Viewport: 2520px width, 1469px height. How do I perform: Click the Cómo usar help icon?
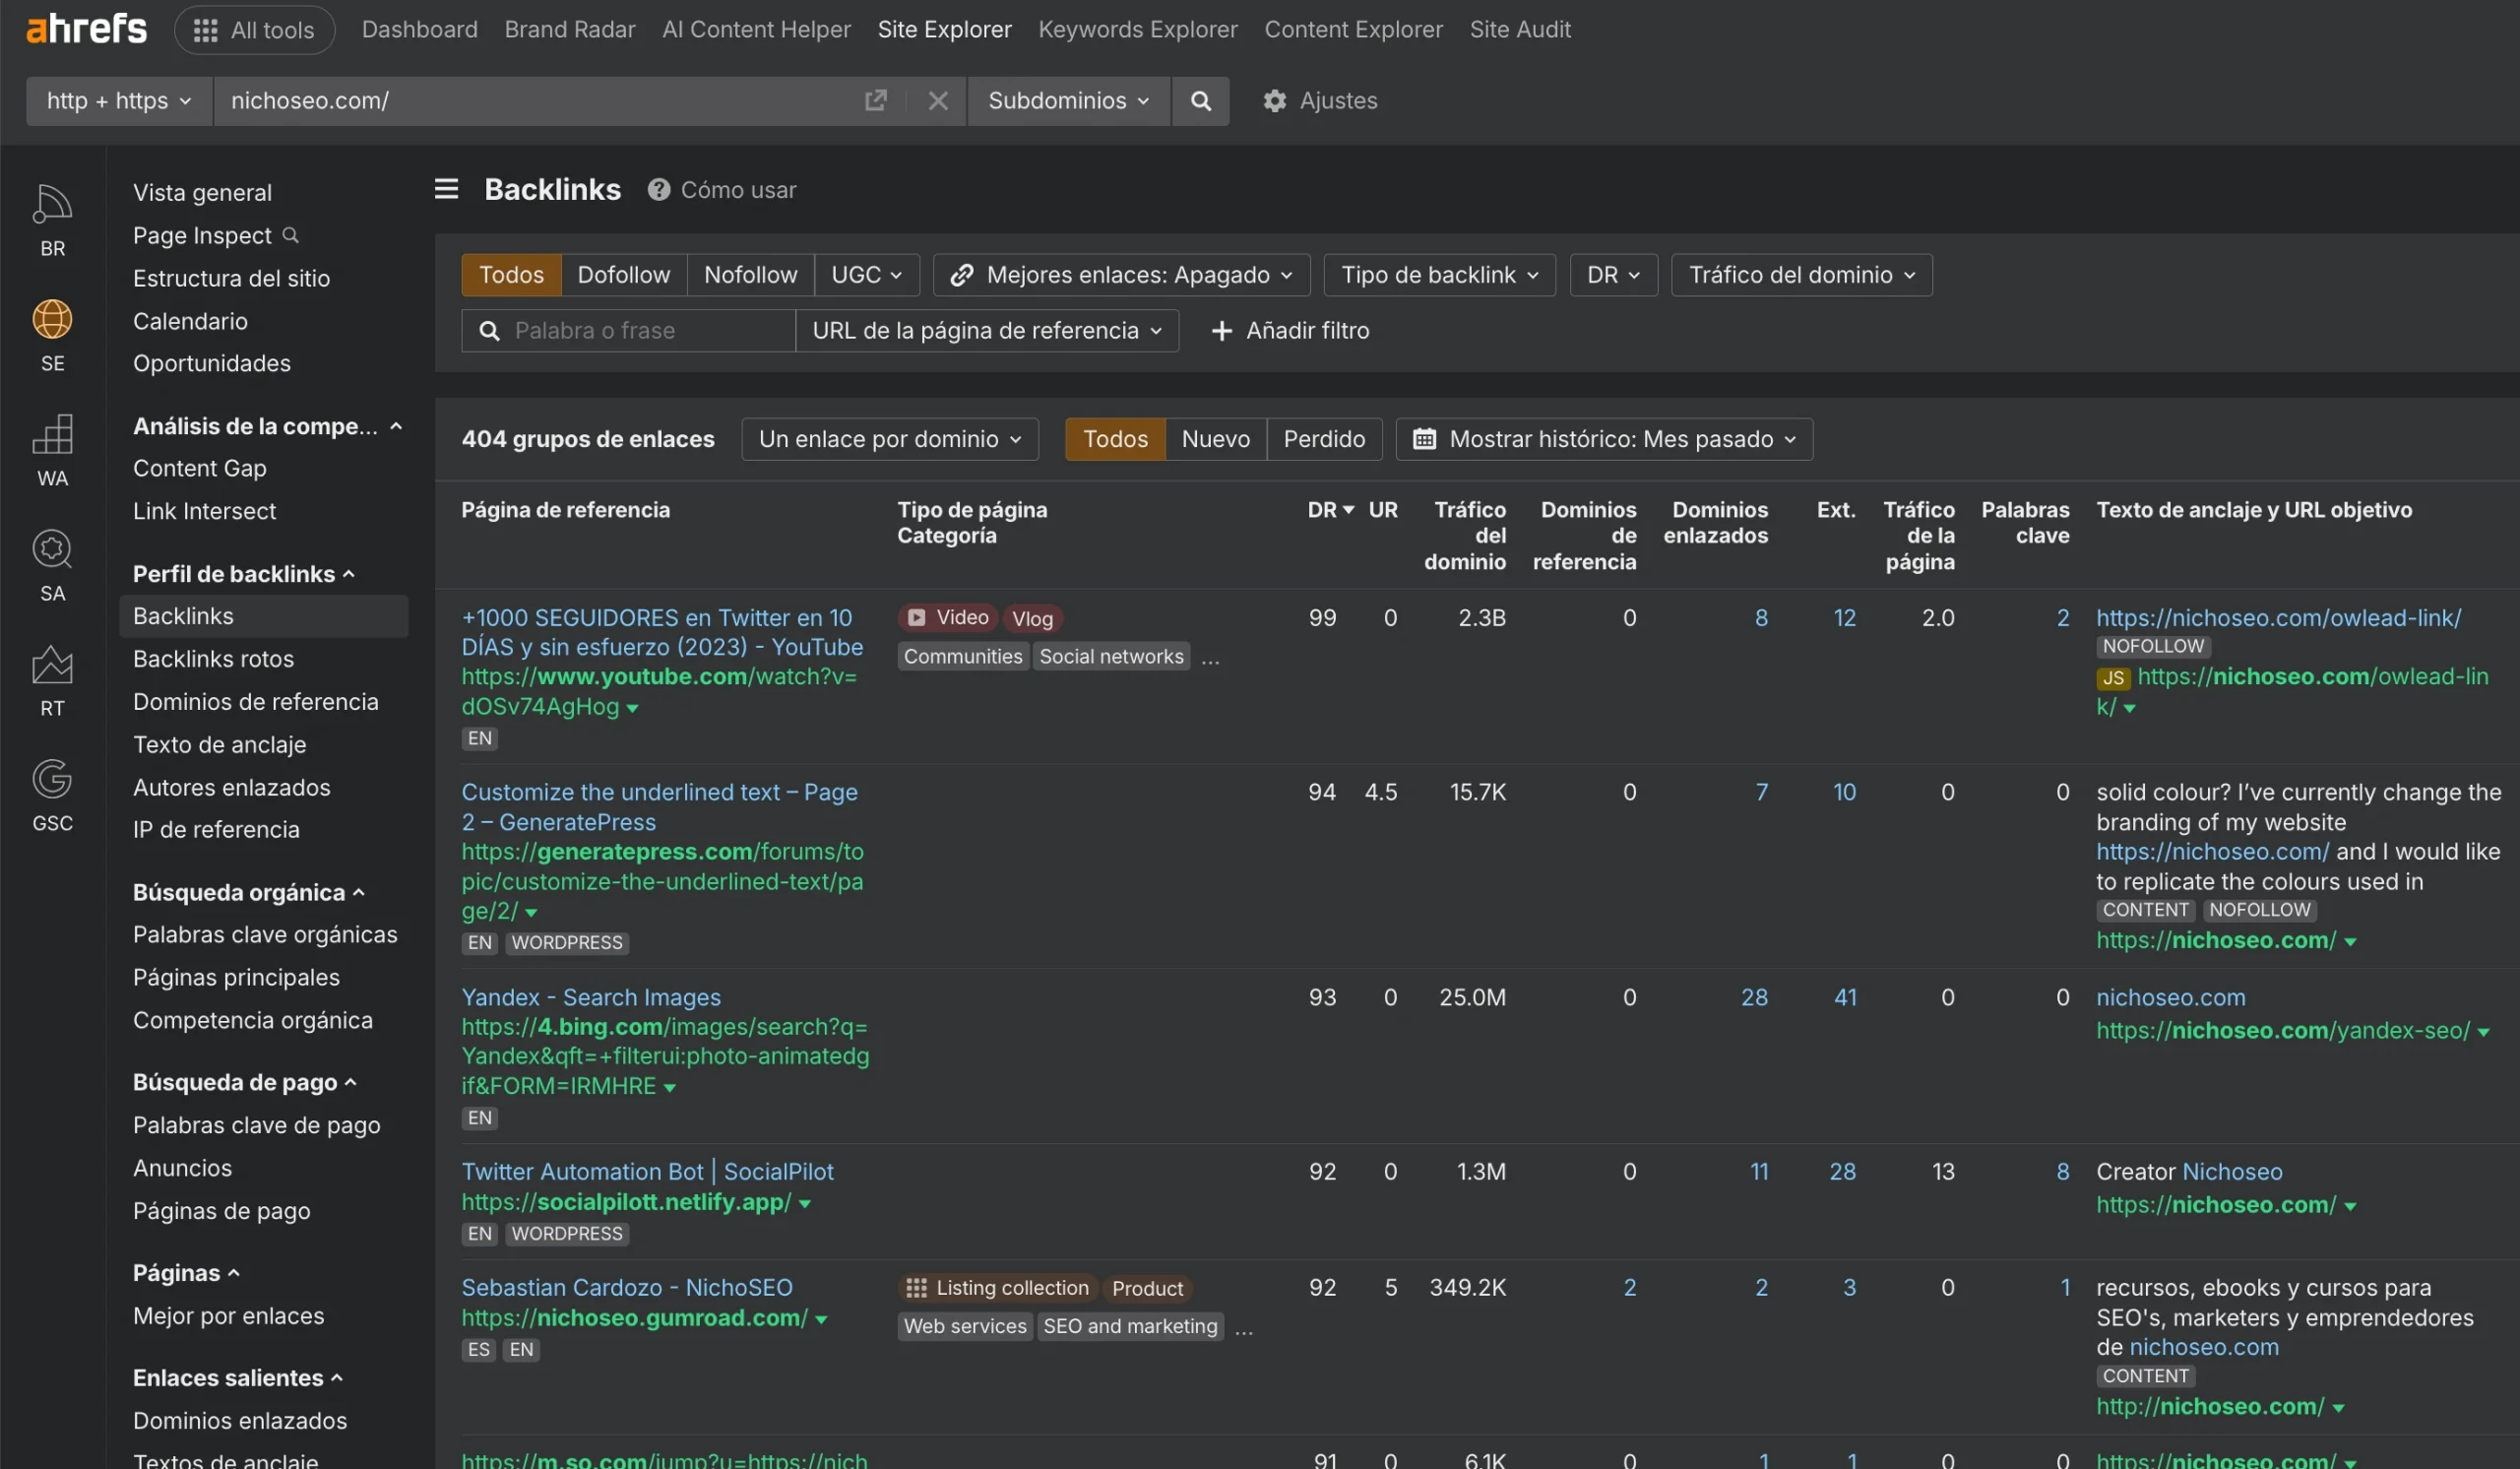(658, 189)
